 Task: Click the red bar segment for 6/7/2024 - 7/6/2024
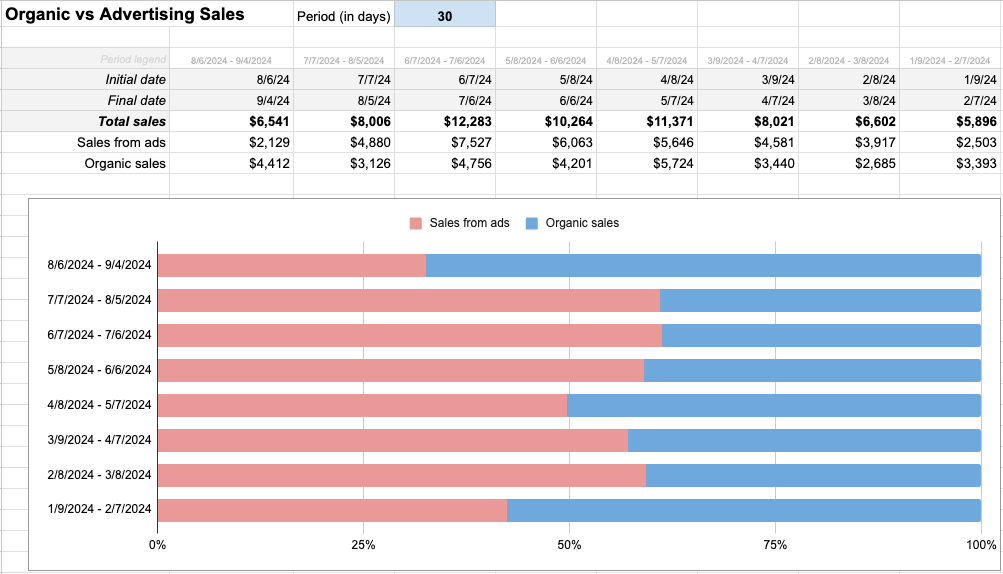coord(409,335)
